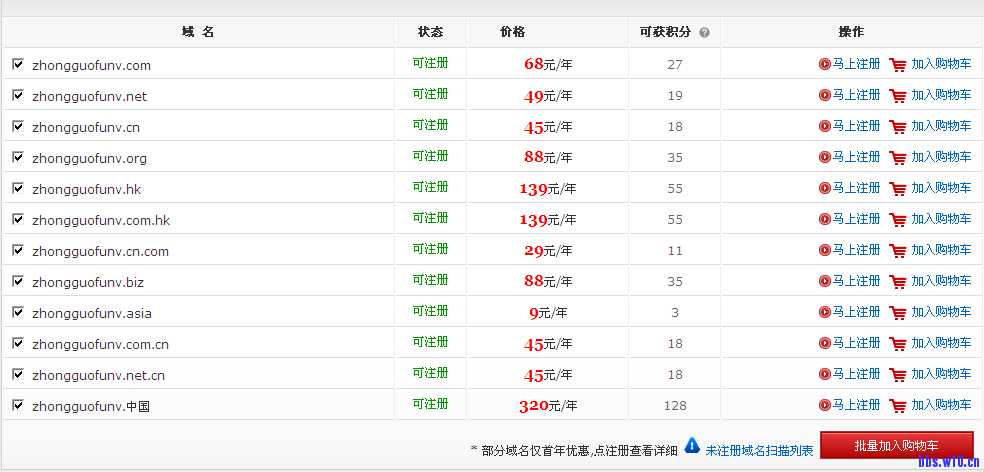Click red register icon for zhongguofunv.com
Screen dimensions: 984x472
pyautogui.click(x=825, y=64)
